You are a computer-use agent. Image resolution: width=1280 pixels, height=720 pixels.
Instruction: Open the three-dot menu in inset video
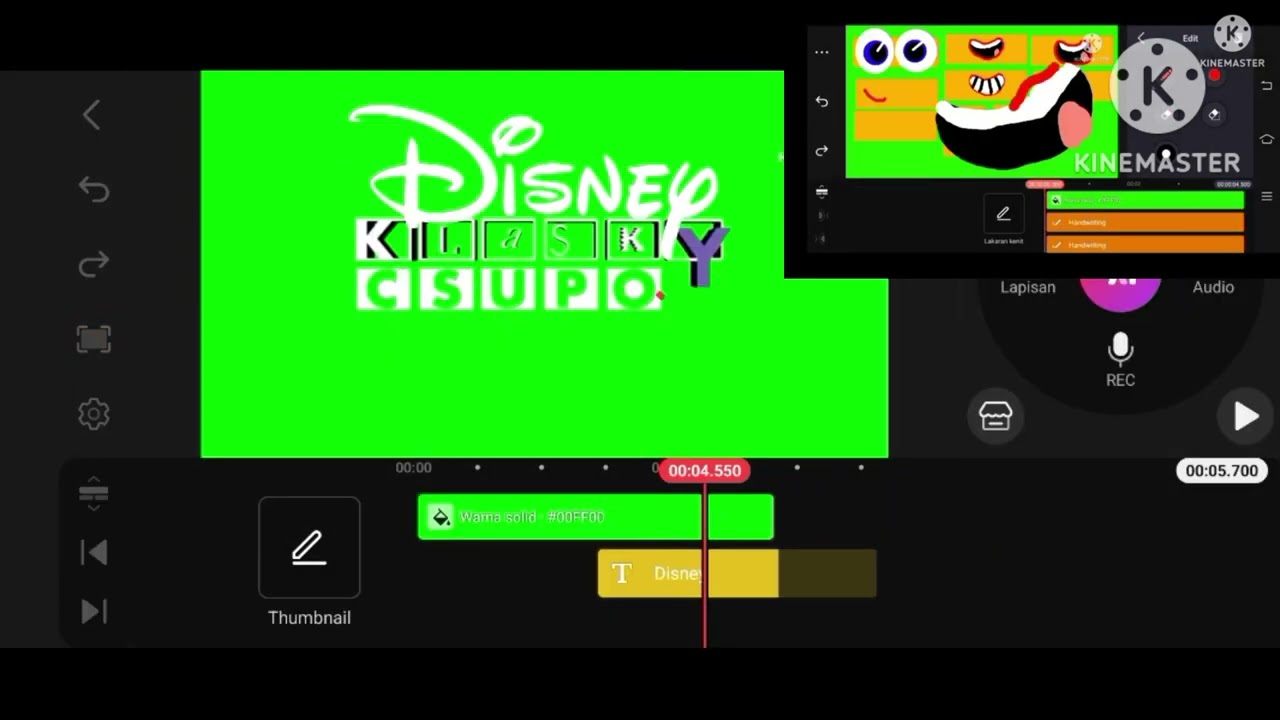822,52
